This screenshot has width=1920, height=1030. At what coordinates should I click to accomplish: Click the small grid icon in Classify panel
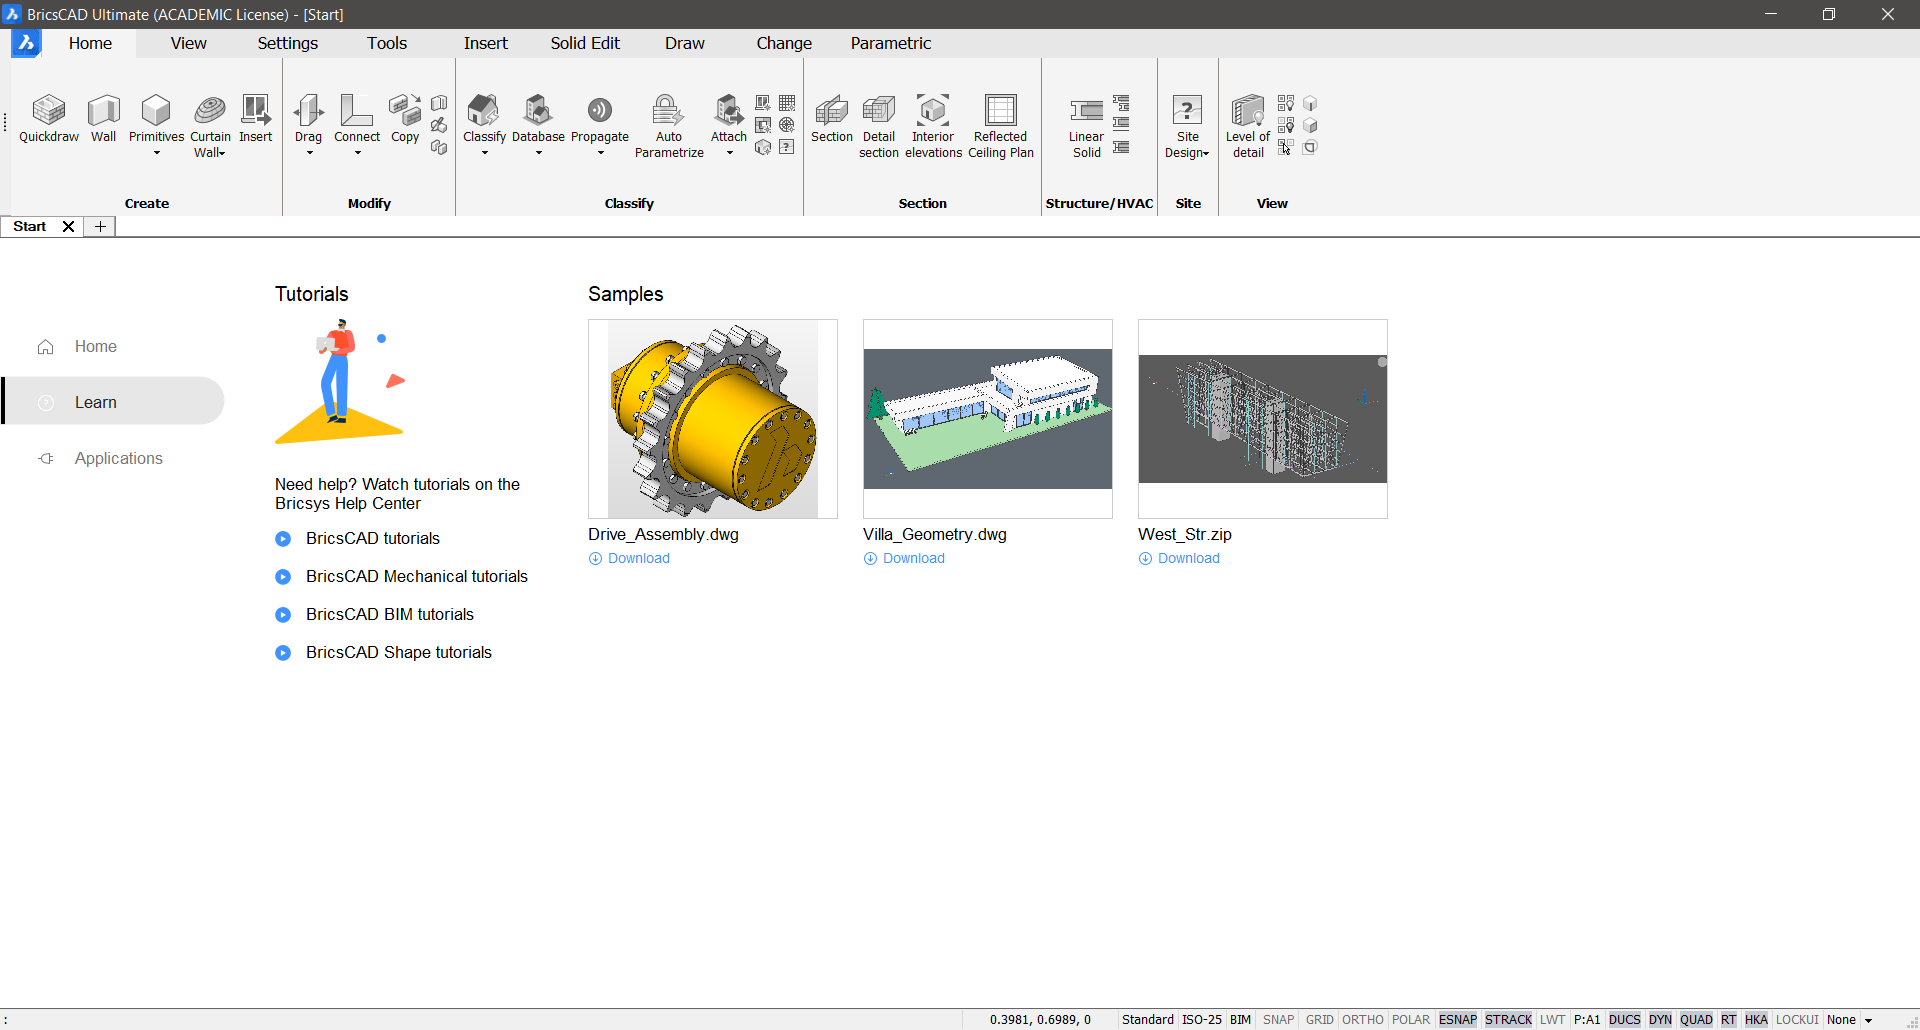coord(787,103)
